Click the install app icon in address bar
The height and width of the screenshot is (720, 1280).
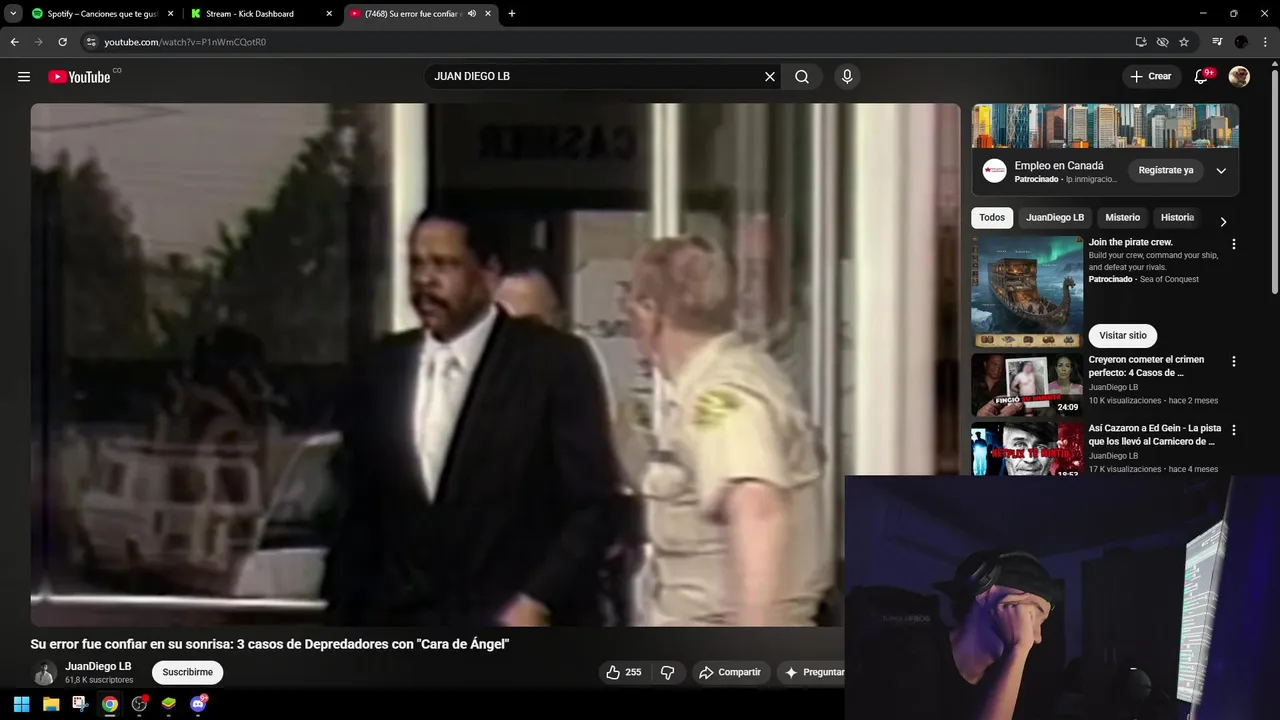pos(1141,42)
